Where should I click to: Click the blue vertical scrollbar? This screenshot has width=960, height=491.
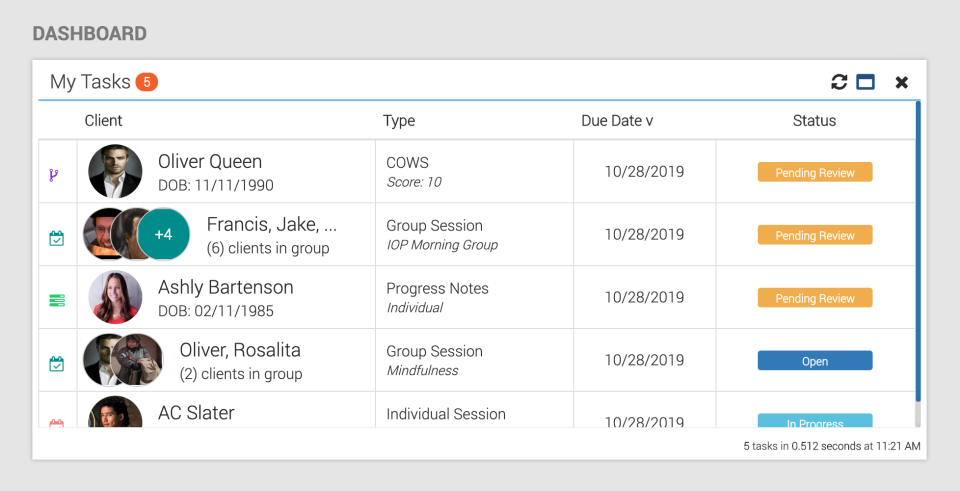918,250
